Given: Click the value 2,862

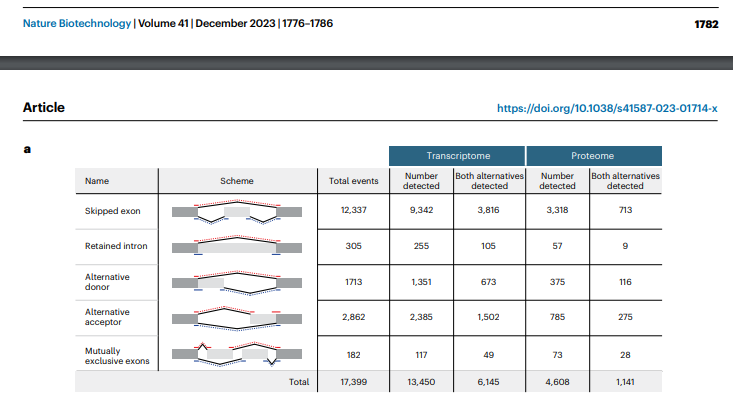Looking at the screenshot, I should 353,317.
